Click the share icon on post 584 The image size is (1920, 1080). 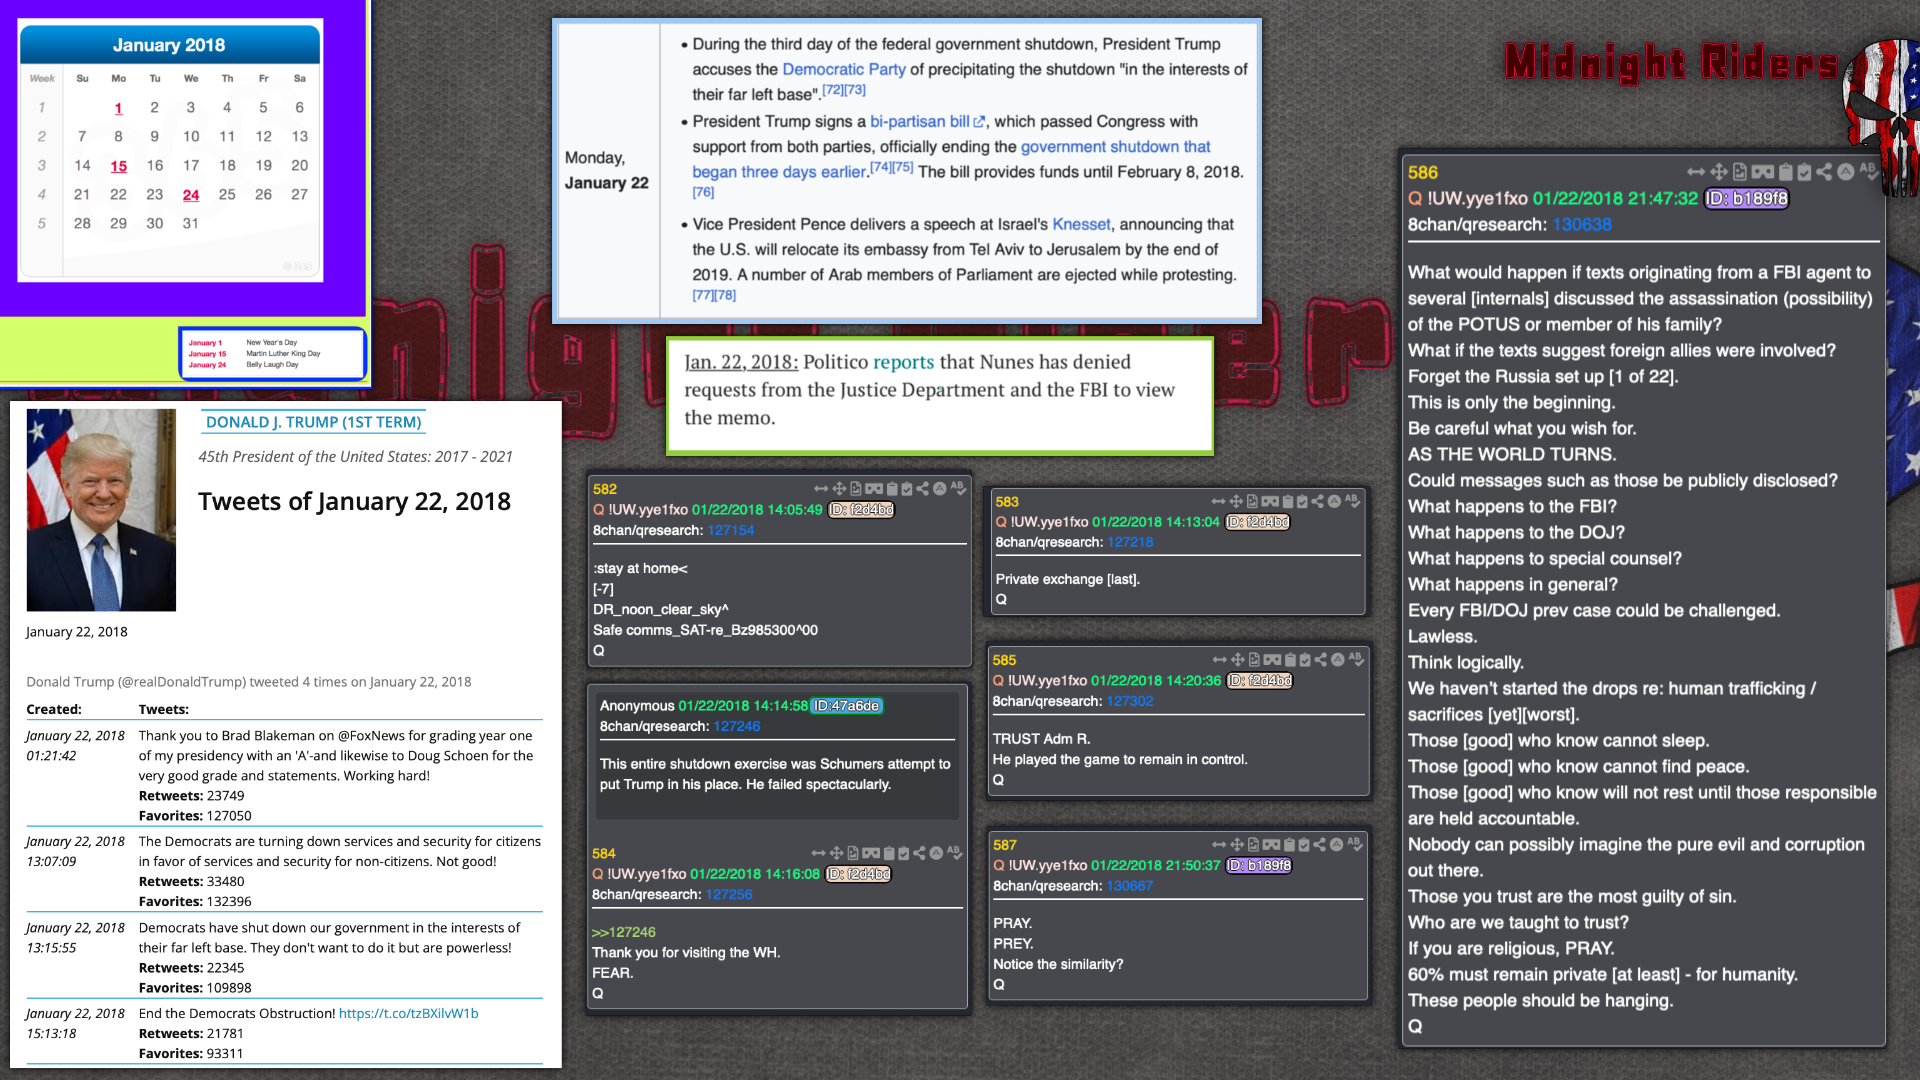[x=919, y=853]
